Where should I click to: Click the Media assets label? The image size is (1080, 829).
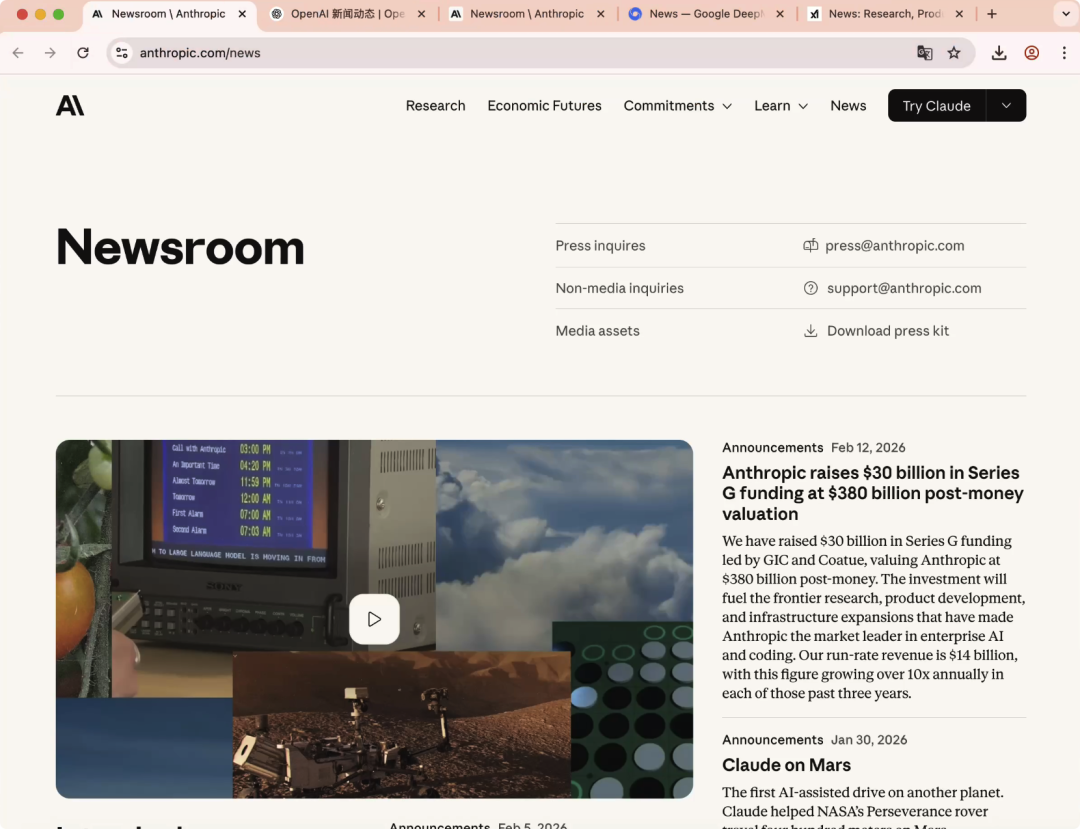point(597,331)
